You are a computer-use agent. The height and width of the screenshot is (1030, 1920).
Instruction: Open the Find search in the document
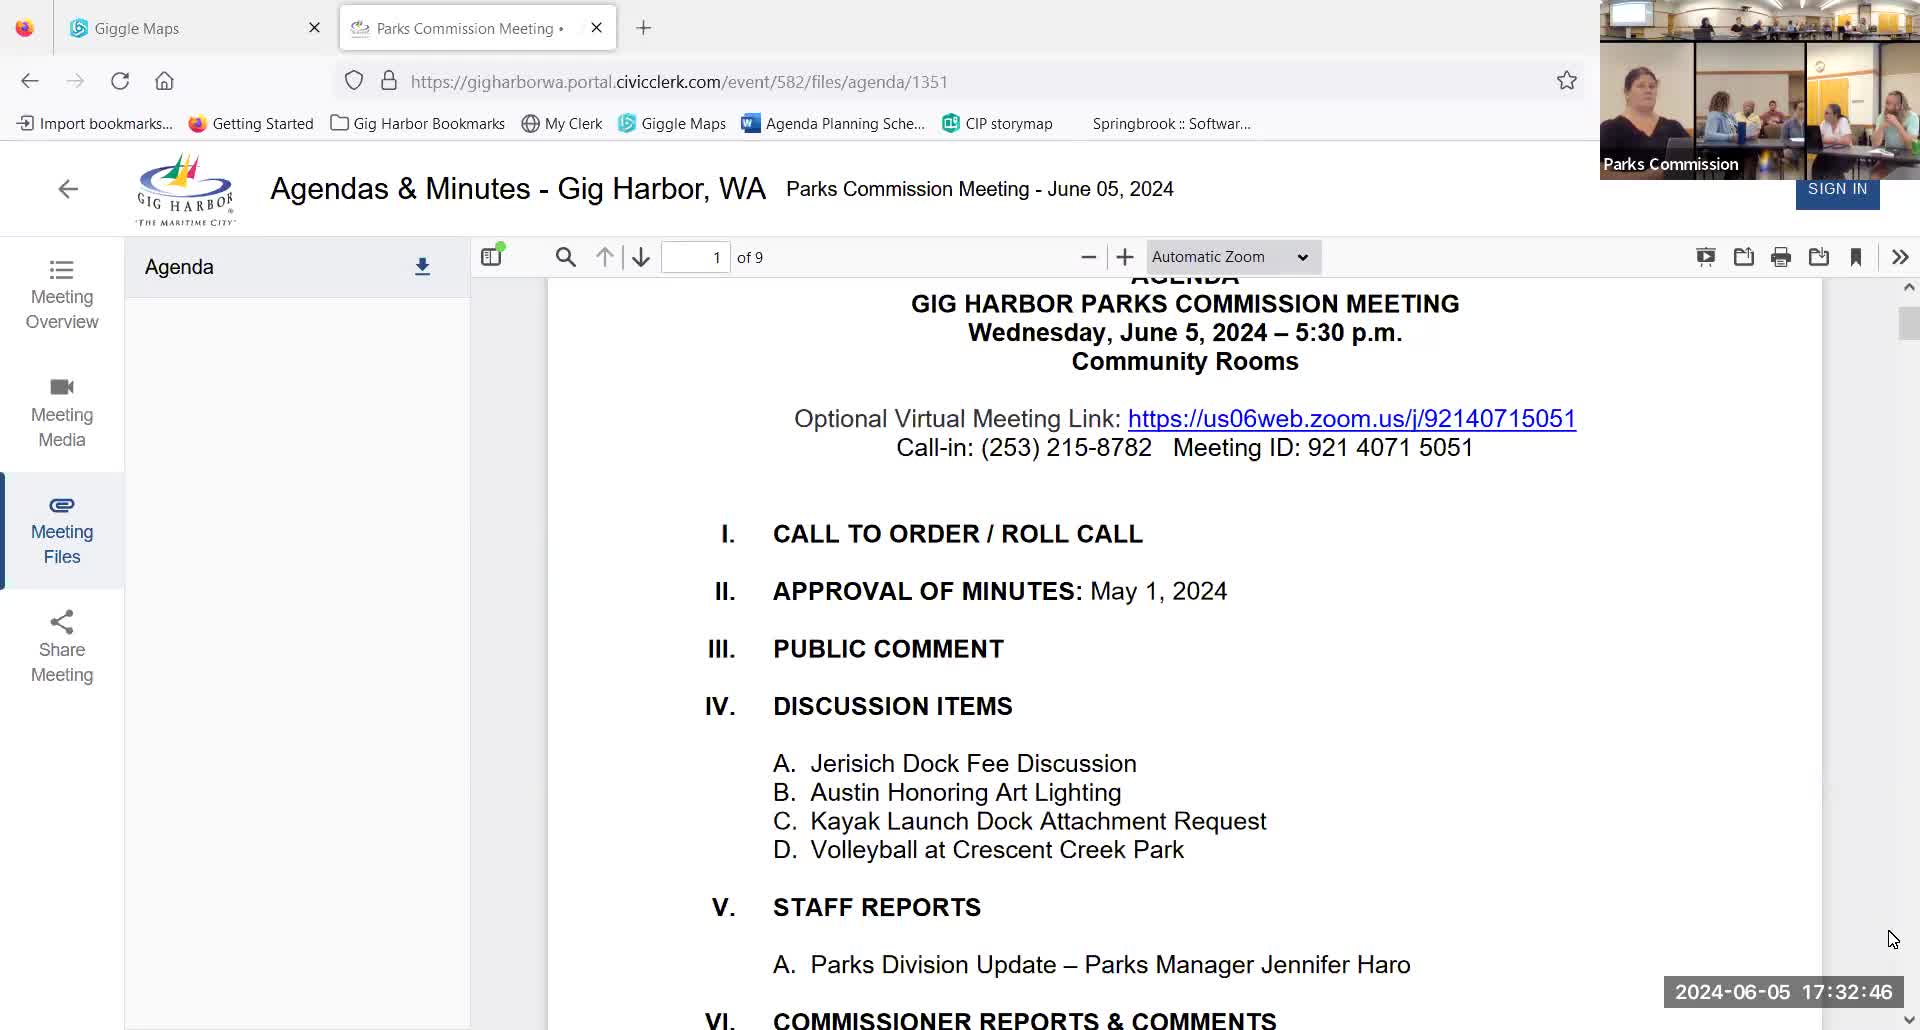(564, 257)
